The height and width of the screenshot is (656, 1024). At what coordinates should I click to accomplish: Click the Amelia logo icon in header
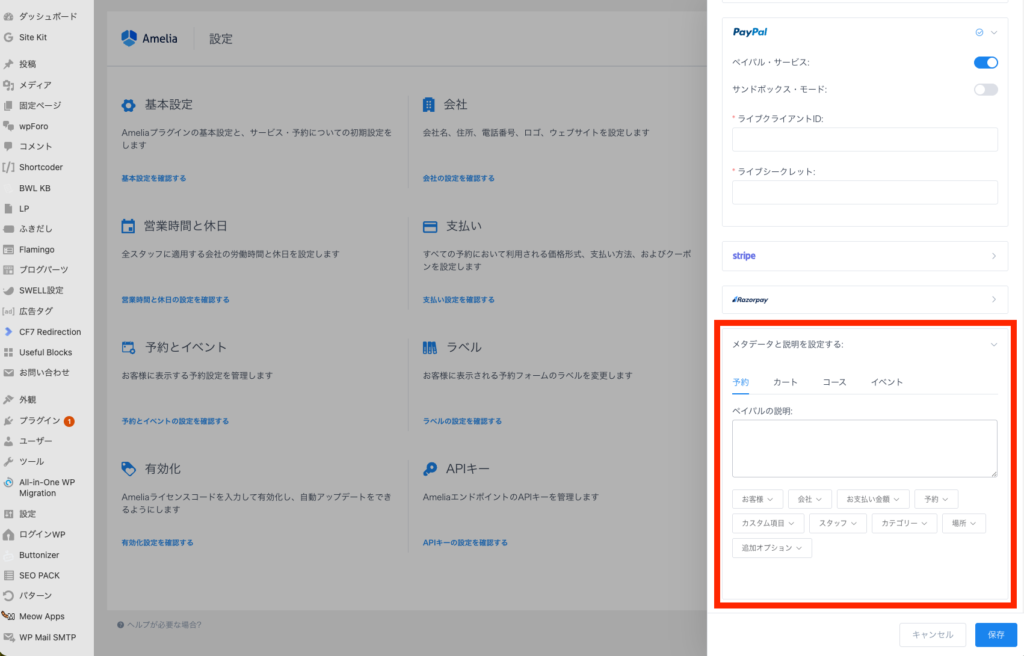[x=128, y=39]
